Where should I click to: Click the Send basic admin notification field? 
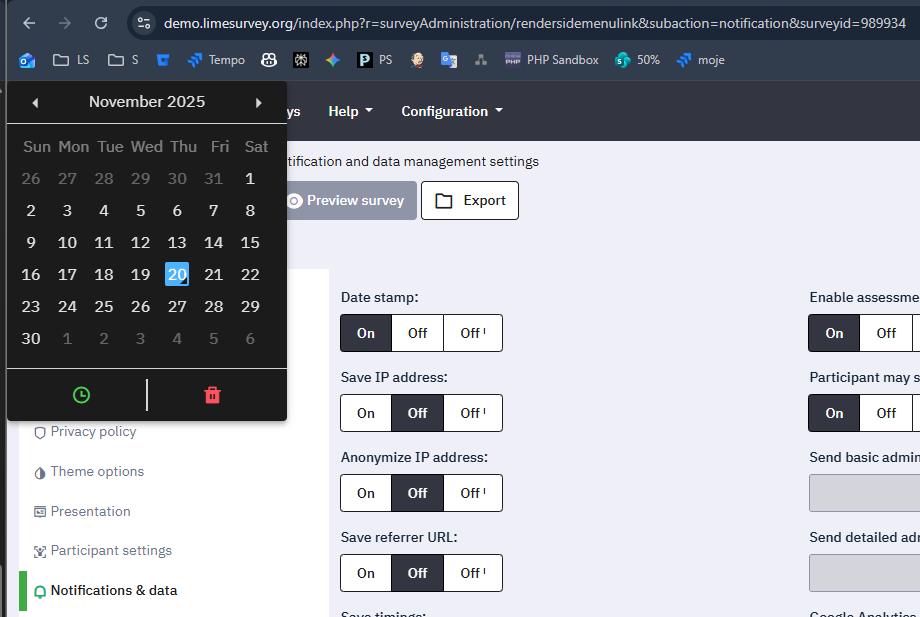click(x=864, y=493)
